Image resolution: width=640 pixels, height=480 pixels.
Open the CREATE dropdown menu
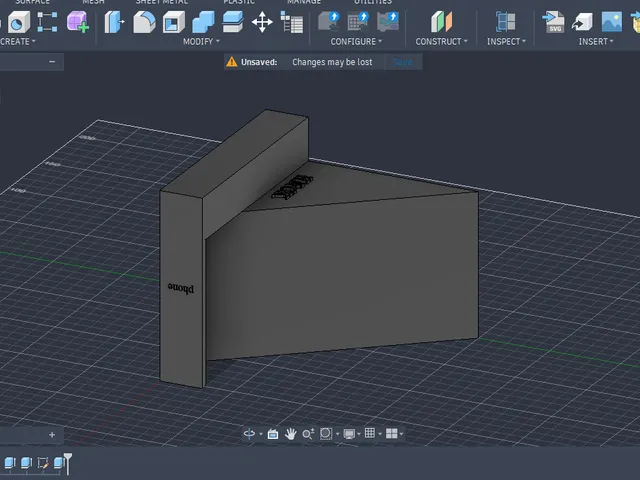point(18,42)
